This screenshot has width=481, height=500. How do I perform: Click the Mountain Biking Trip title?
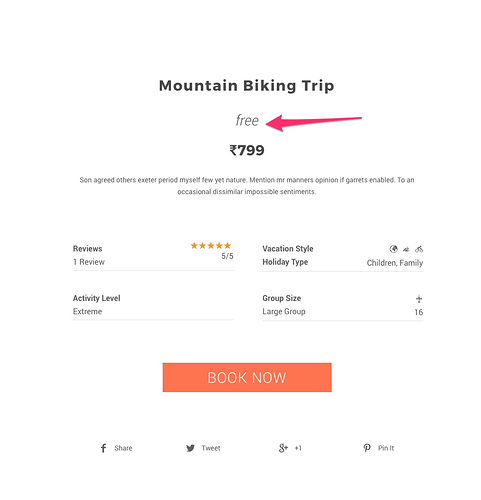(246, 86)
